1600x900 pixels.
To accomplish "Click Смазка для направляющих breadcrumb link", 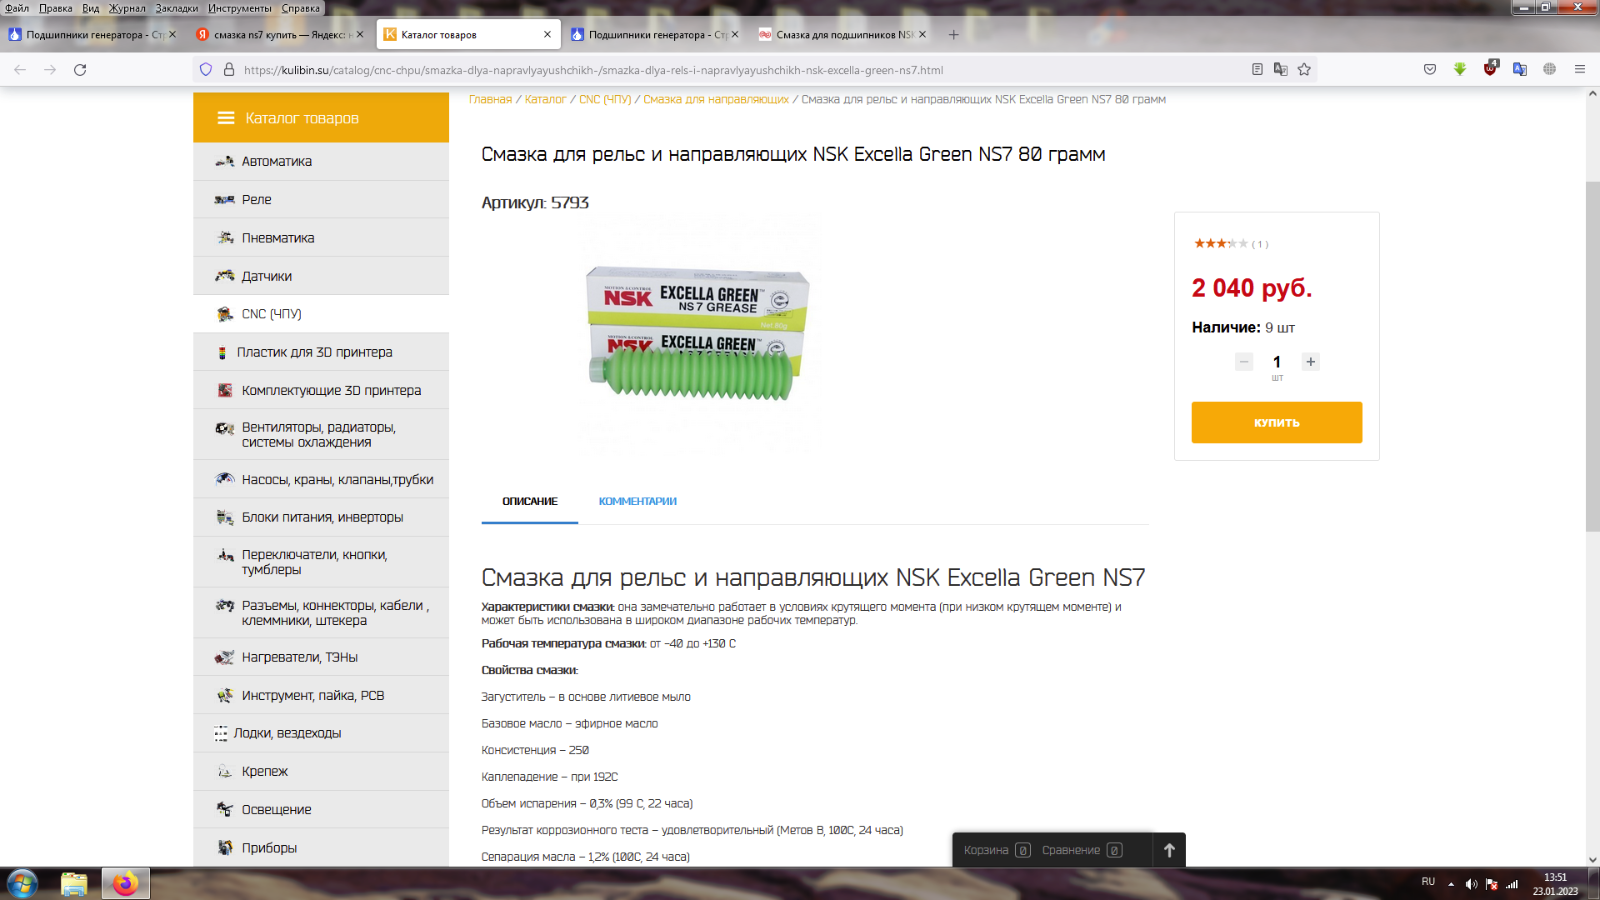I will tap(716, 100).
